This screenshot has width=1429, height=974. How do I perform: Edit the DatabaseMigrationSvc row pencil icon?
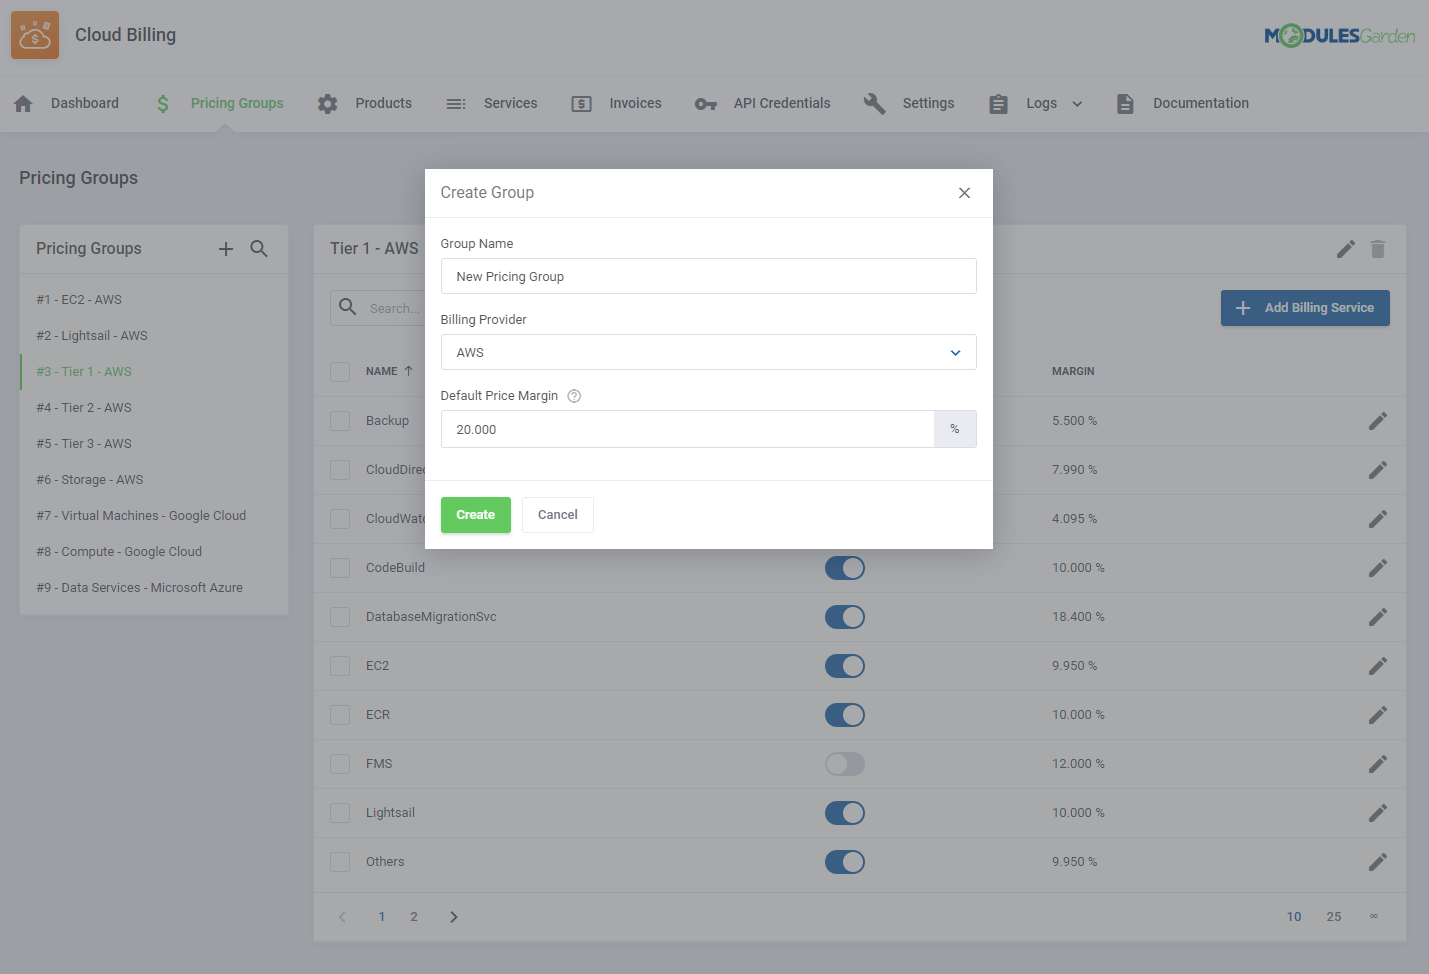(x=1378, y=617)
